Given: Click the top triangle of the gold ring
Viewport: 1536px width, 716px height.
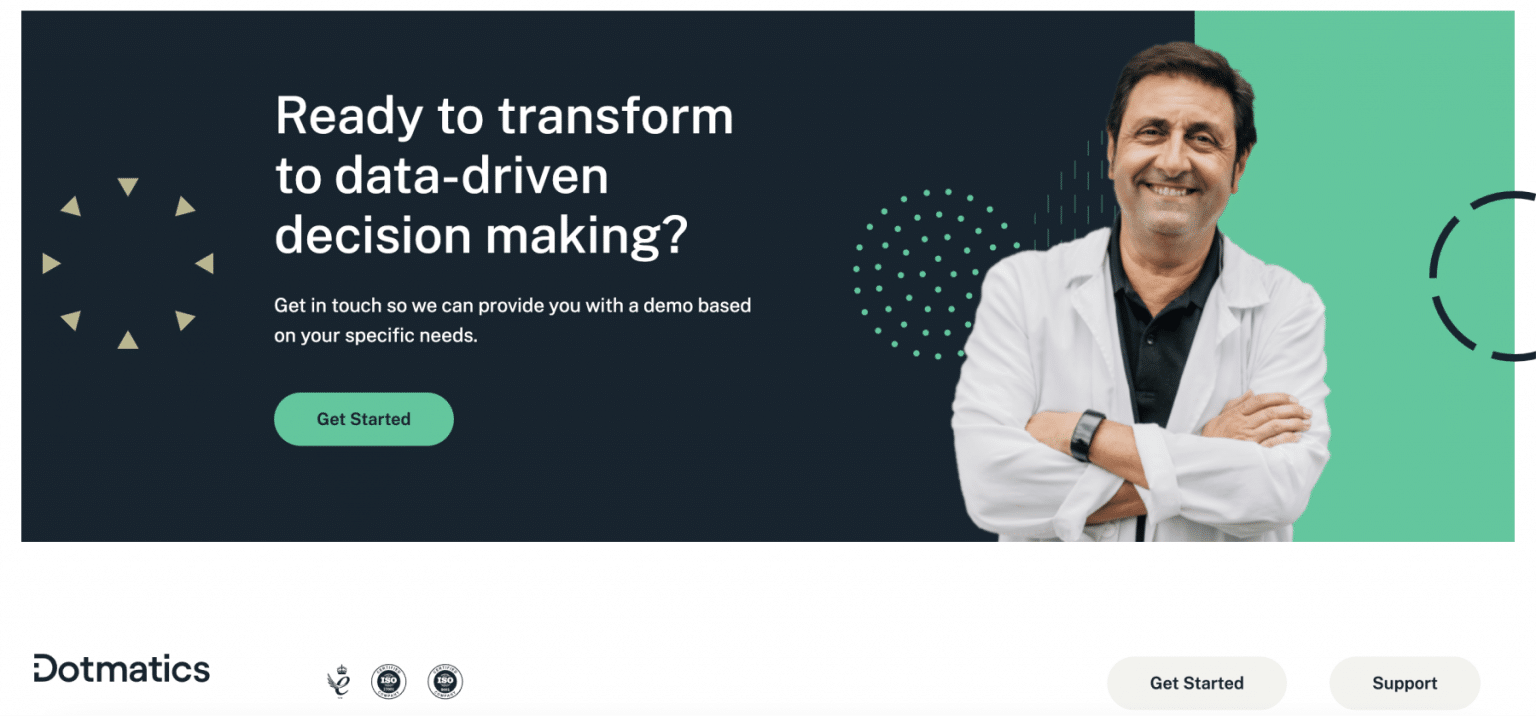Looking at the screenshot, I should click(127, 186).
